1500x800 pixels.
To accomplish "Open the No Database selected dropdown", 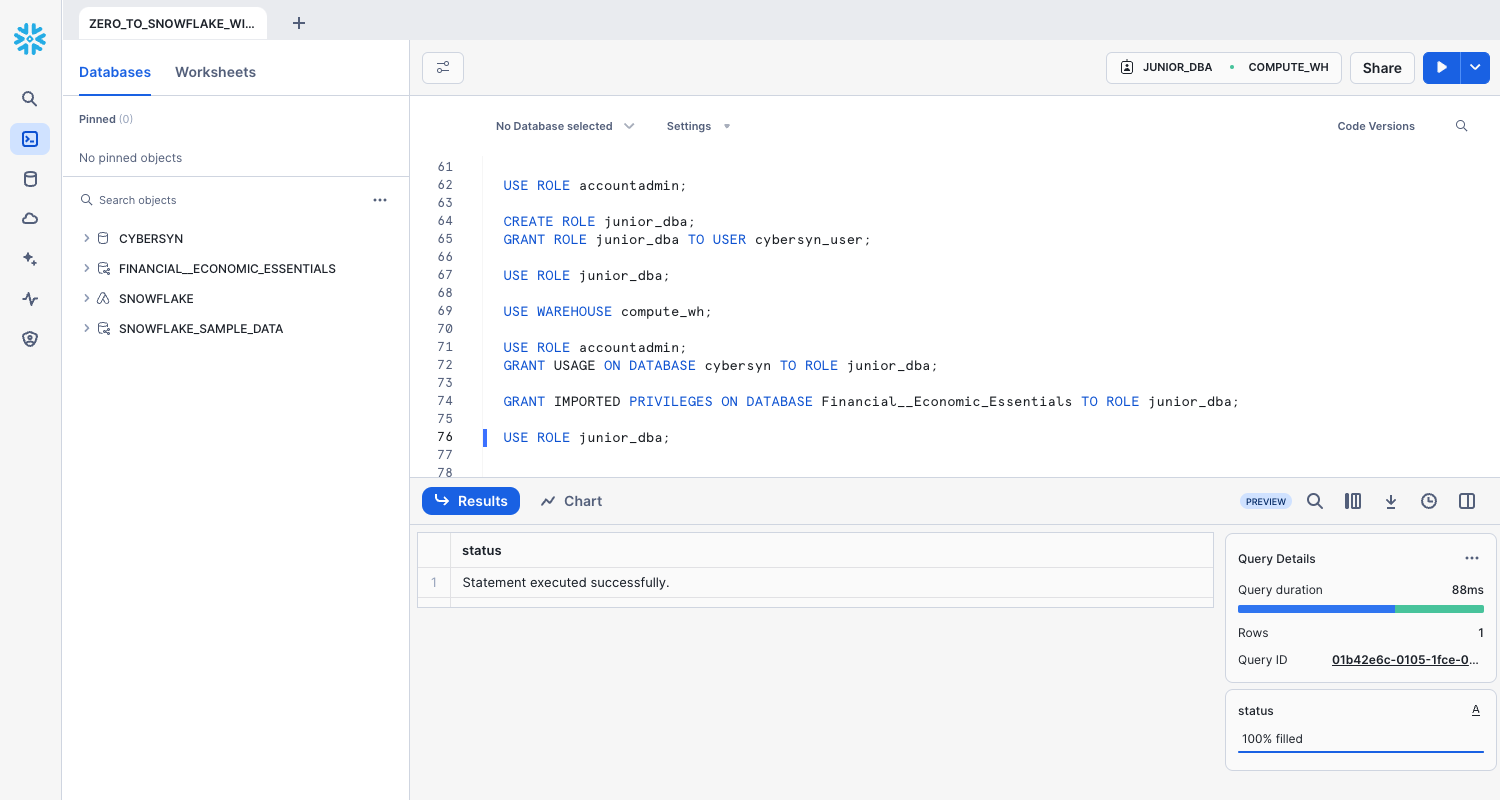I will pos(564,126).
